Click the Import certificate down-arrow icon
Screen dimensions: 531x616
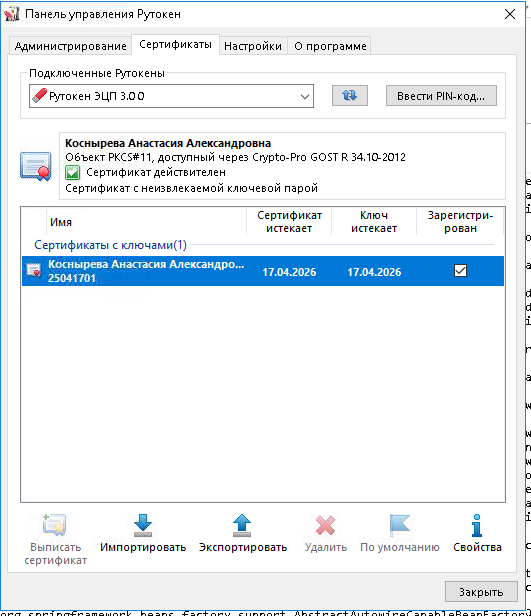coord(143,525)
